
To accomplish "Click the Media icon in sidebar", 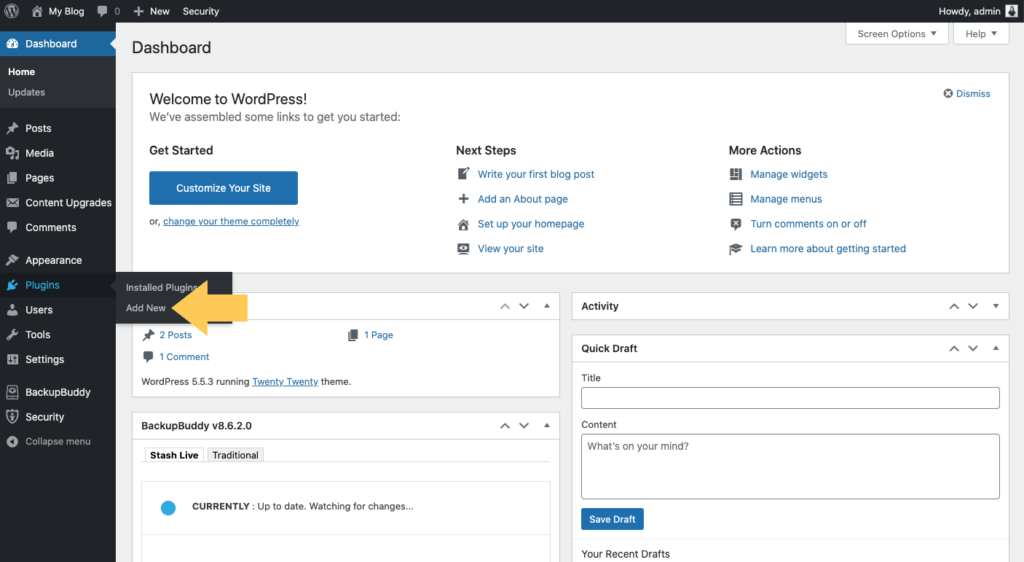I will 12,153.
